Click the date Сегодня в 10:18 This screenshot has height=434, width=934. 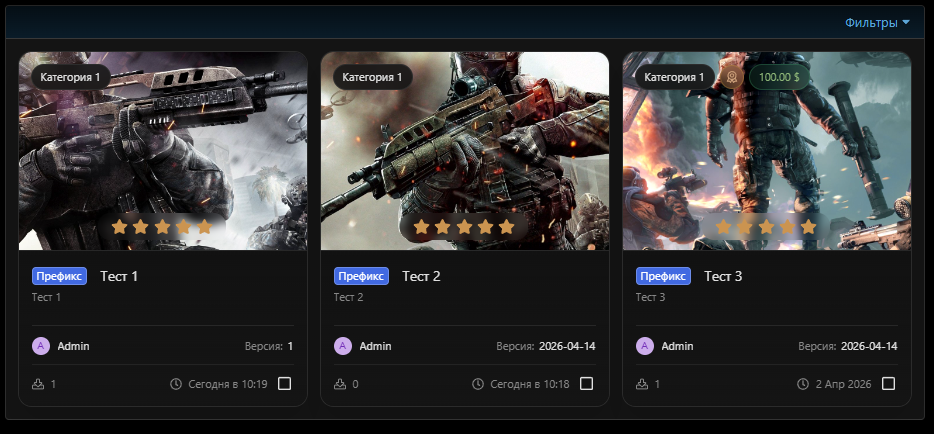tap(530, 384)
